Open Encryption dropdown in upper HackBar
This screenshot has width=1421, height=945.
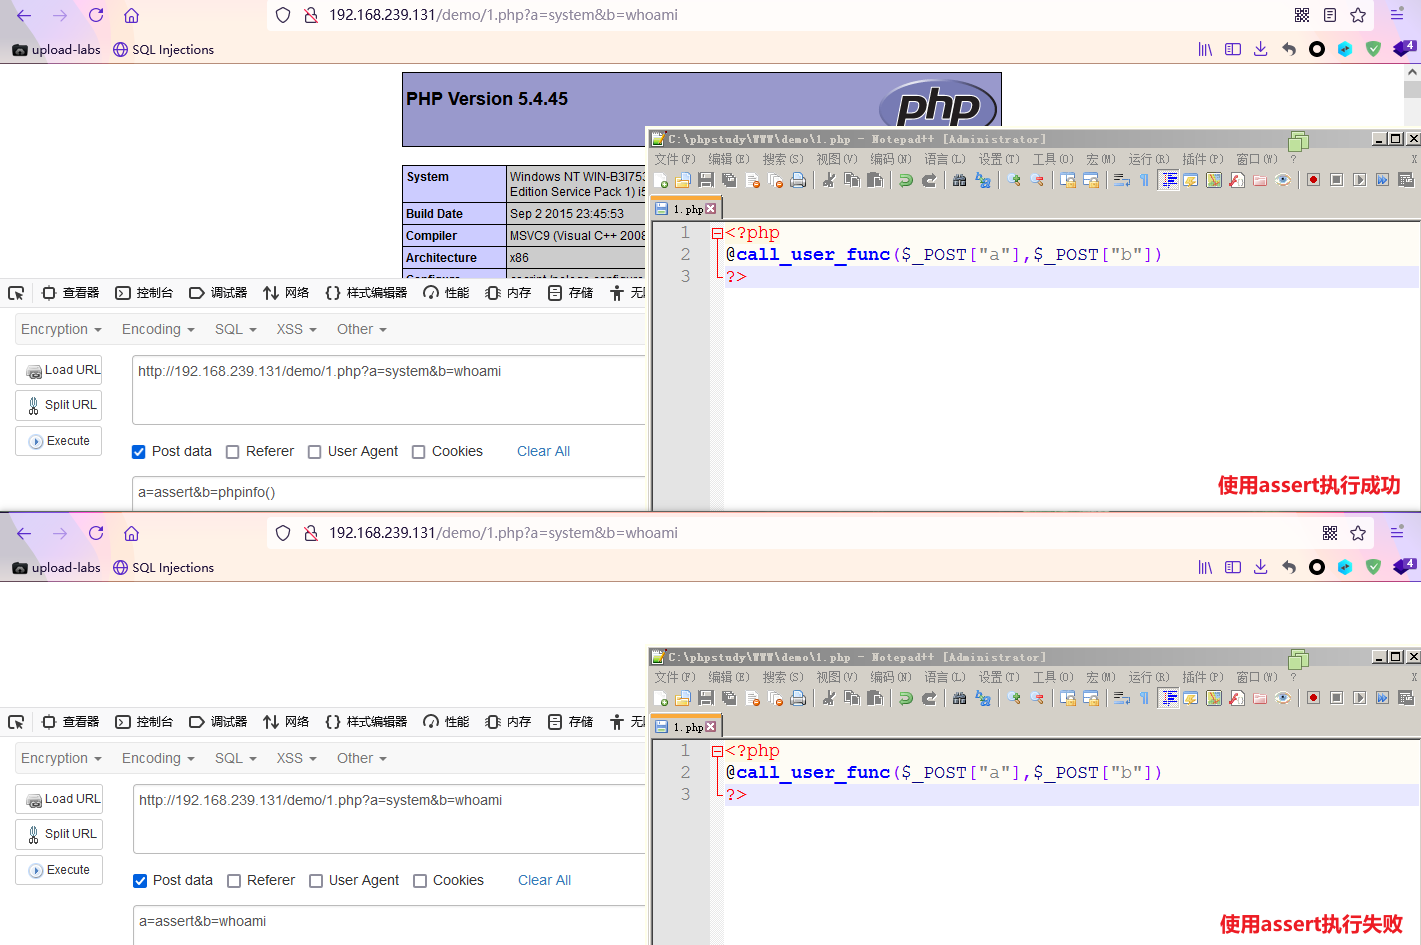point(61,329)
